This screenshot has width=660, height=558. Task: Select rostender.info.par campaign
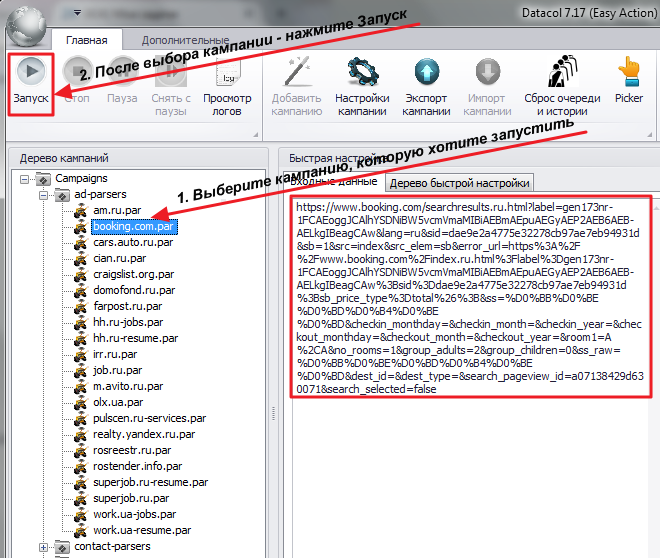(138, 466)
